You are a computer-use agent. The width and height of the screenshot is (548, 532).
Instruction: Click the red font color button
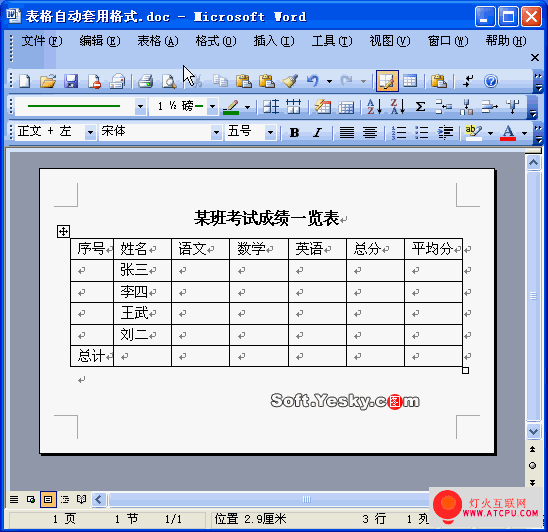pos(508,132)
